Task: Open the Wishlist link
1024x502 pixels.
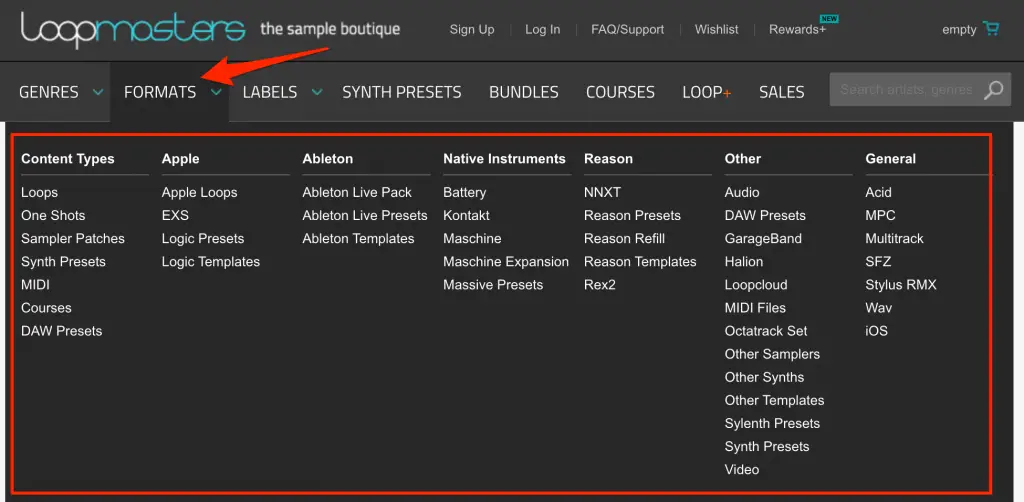Action: point(716,29)
